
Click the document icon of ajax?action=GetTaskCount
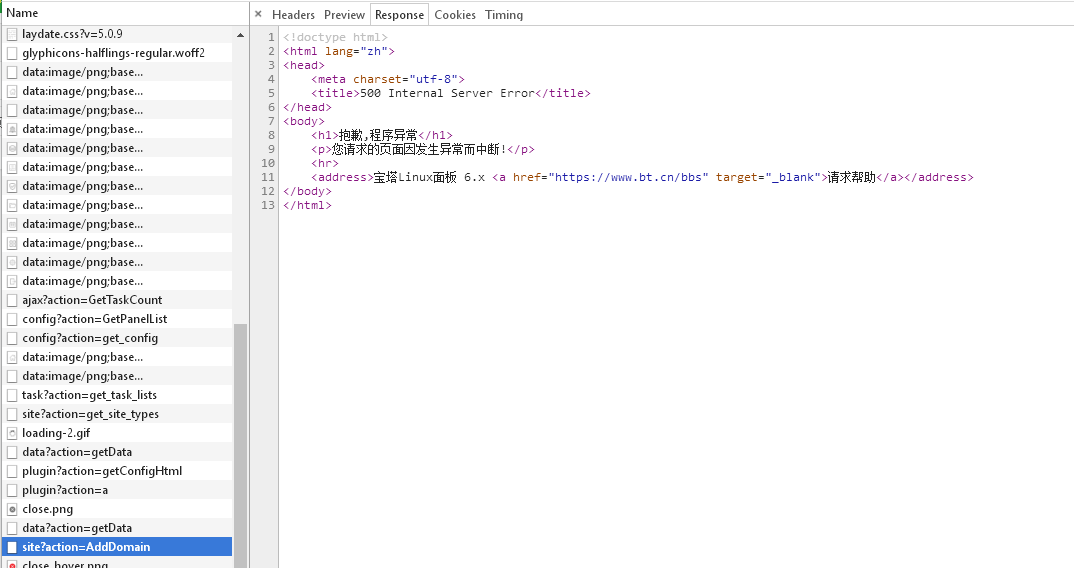(12, 300)
